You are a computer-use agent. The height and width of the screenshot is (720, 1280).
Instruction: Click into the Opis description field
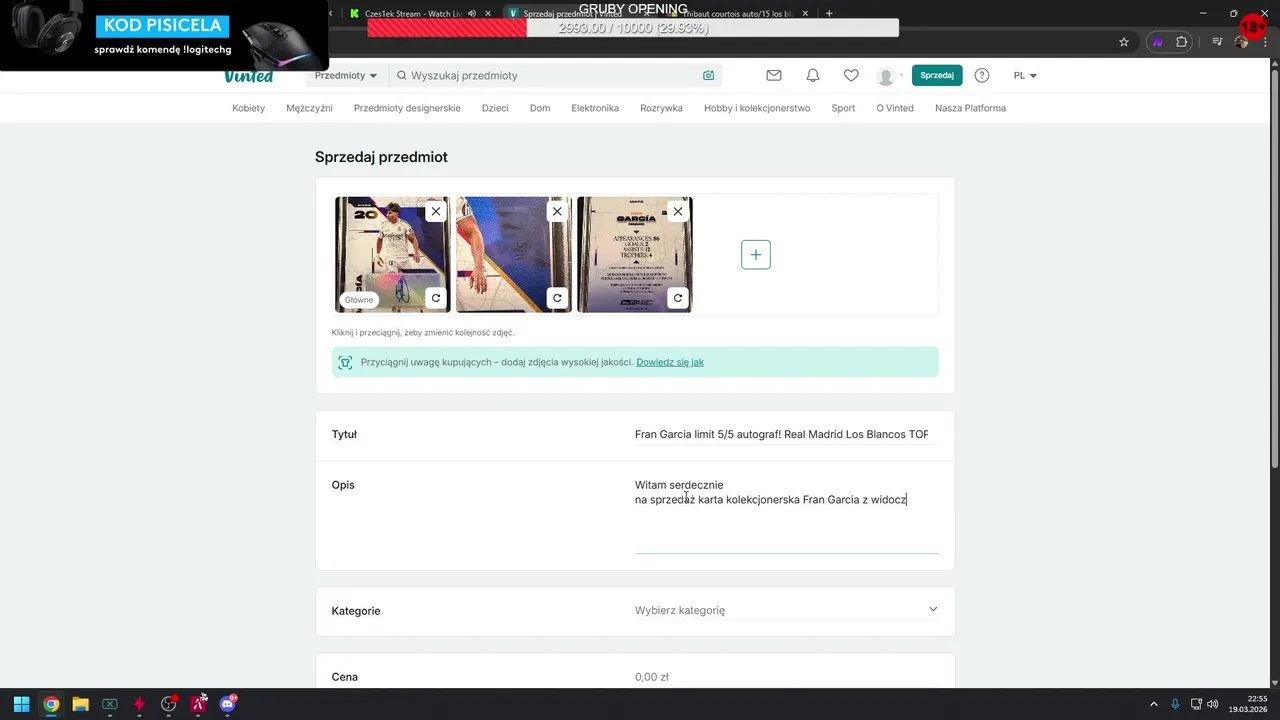click(786, 514)
